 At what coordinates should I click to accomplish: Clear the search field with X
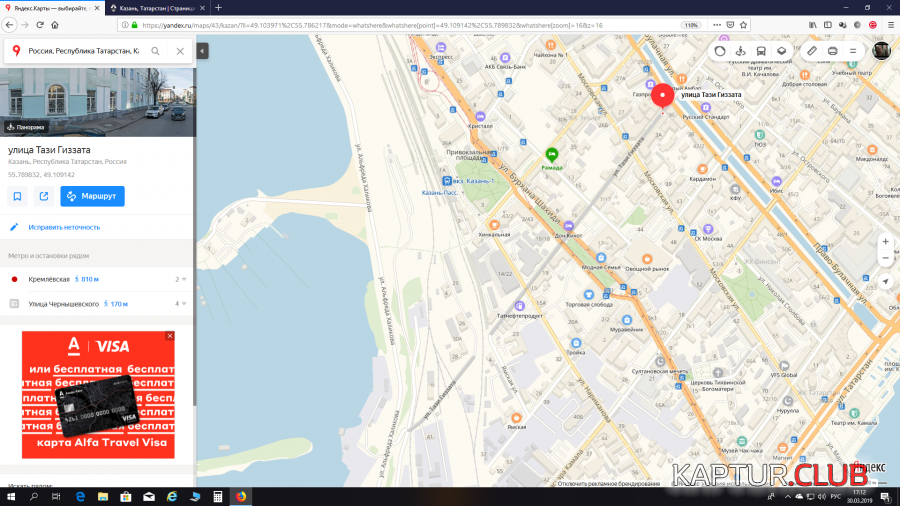(x=180, y=51)
